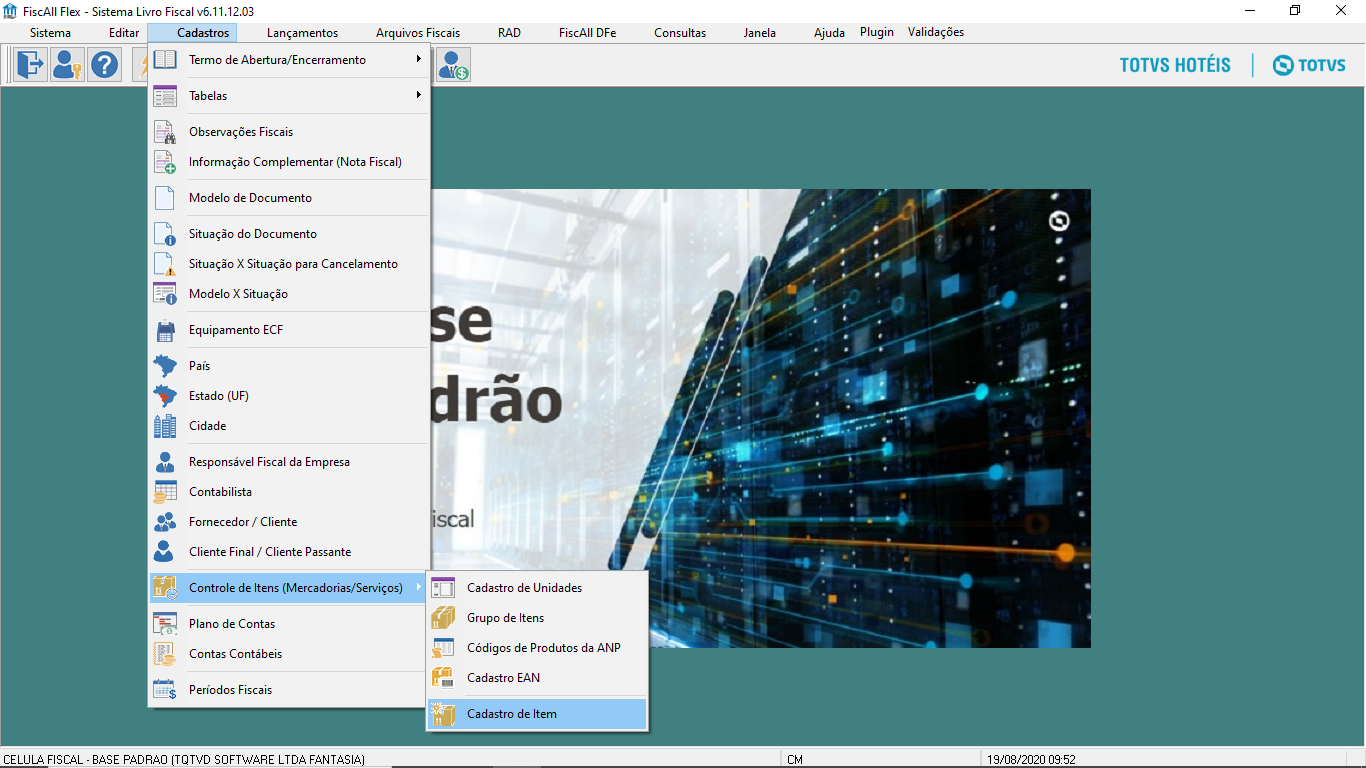Open the Validações menu
The width and height of the screenshot is (1366, 768).
[x=936, y=32]
